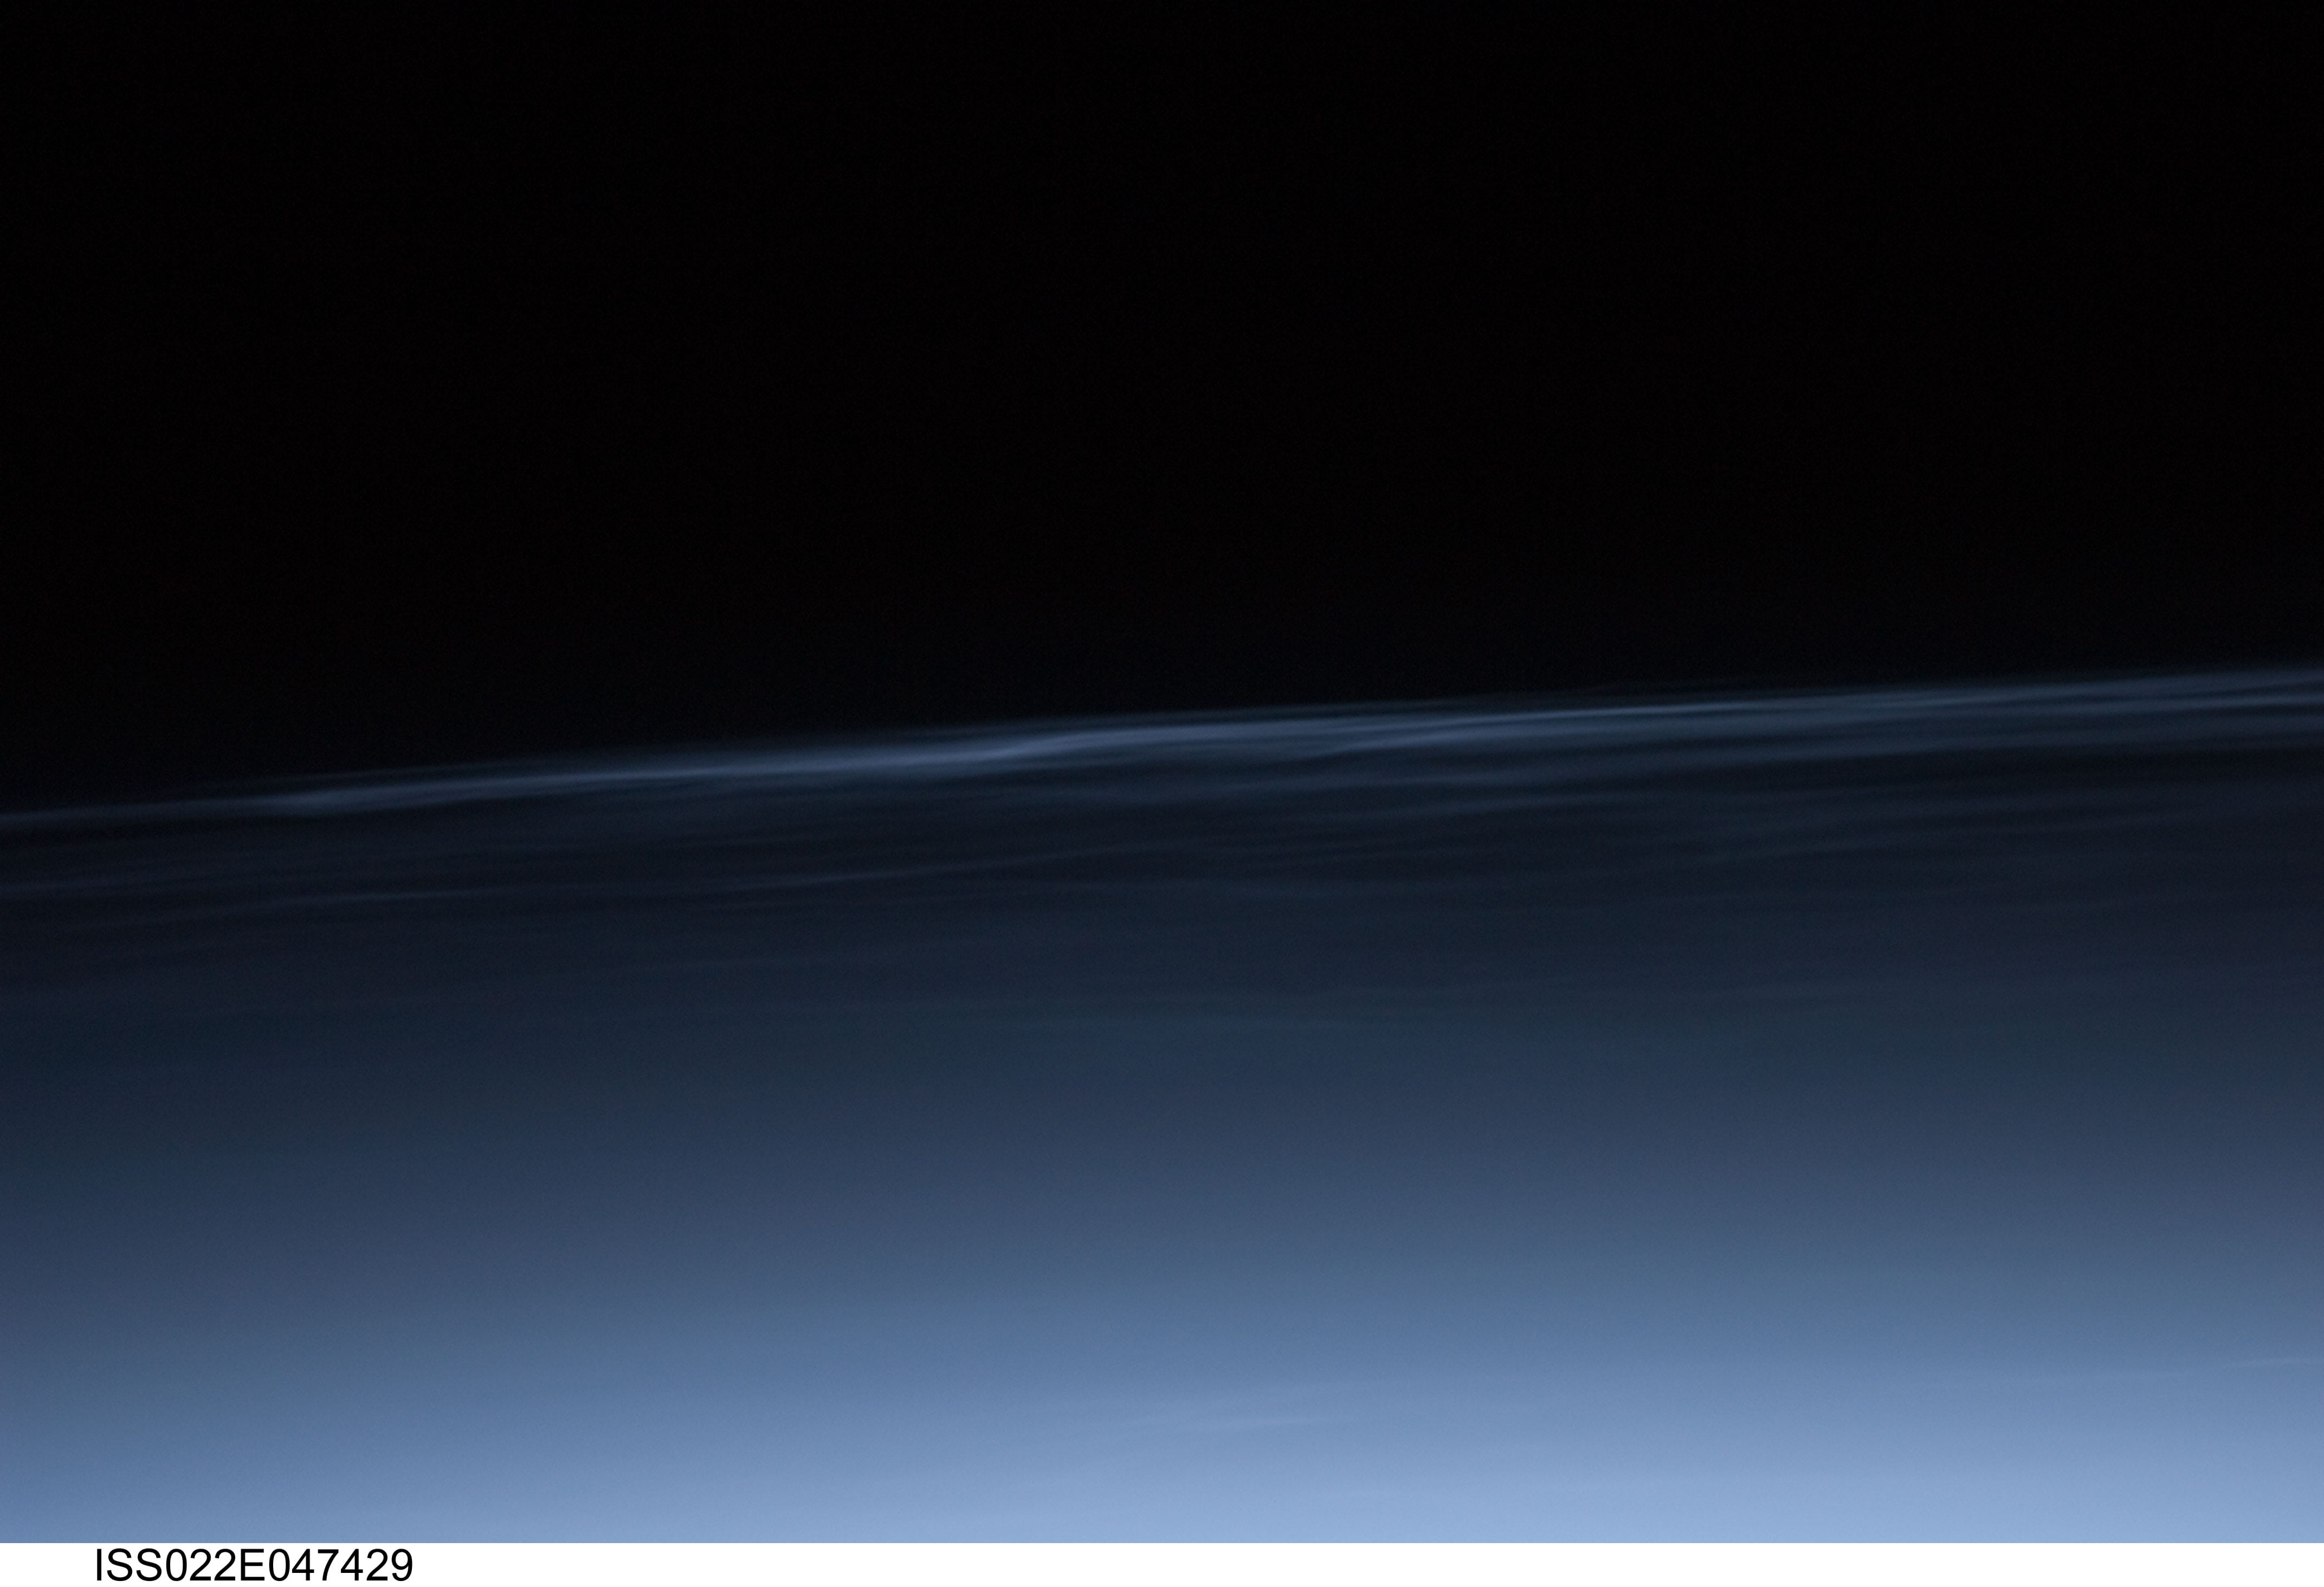The image size is (2324, 1587).
Task: Click the ISS022E047429 image ID caption
Action: click(x=253, y=1565)
